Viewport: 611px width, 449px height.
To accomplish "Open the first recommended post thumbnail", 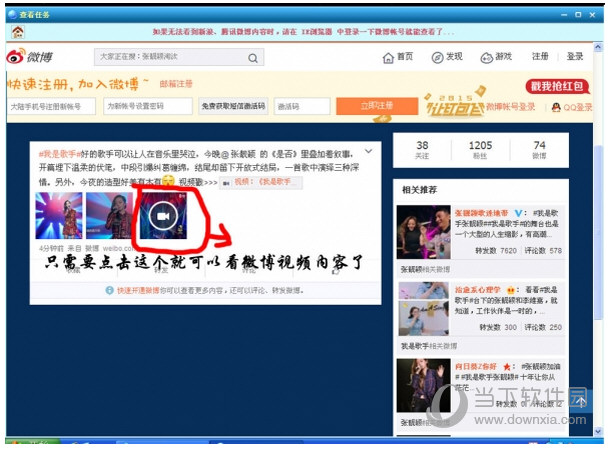I will pyautogui.click(x=424, y=232).
